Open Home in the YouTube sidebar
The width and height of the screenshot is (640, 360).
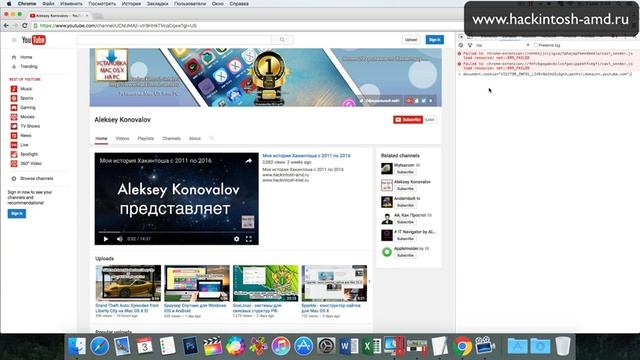click(x=26, y=57)
